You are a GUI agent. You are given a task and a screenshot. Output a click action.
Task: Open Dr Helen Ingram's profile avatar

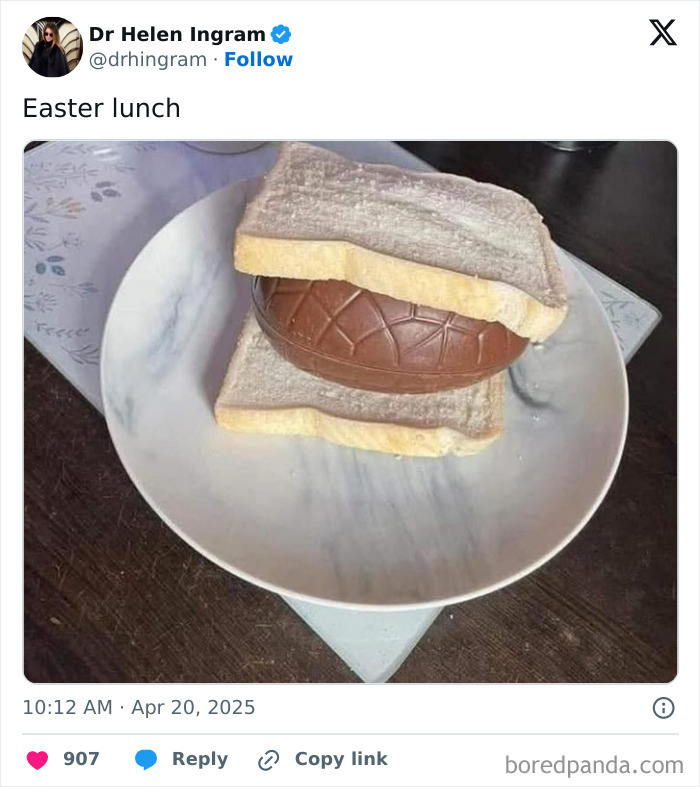point(52,46)
